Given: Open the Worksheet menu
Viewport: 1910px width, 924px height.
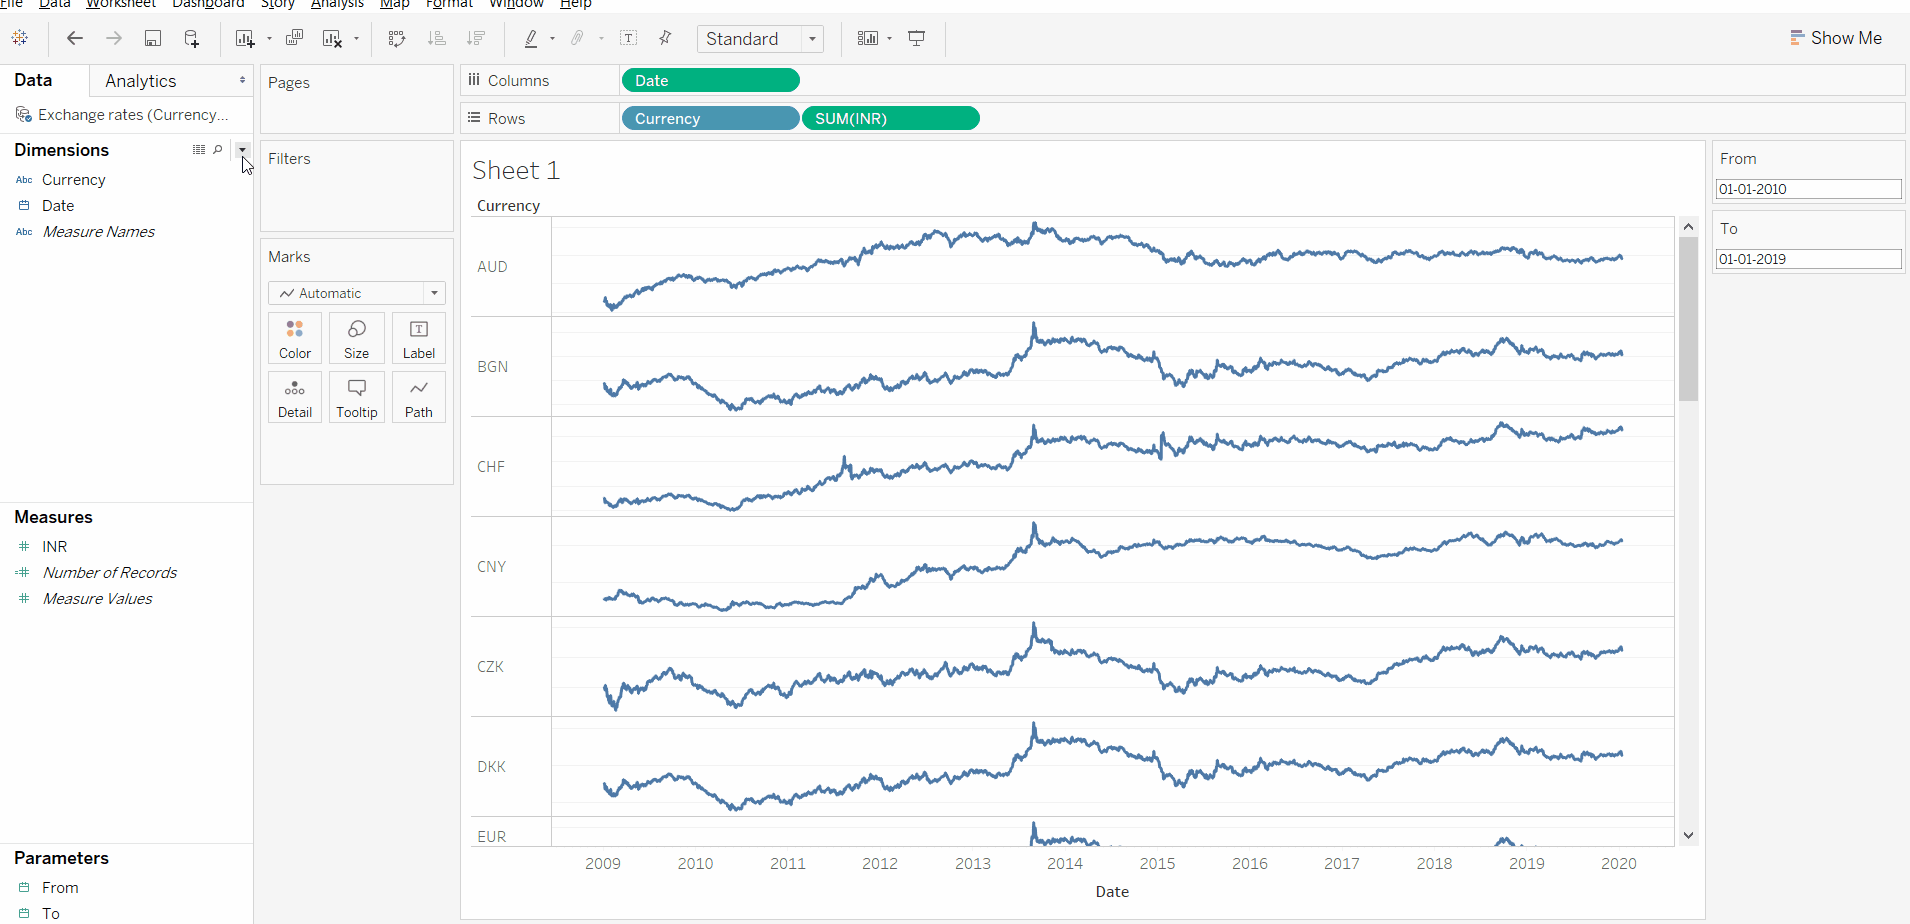Looking at the screenshot, I should coord(121,4).
